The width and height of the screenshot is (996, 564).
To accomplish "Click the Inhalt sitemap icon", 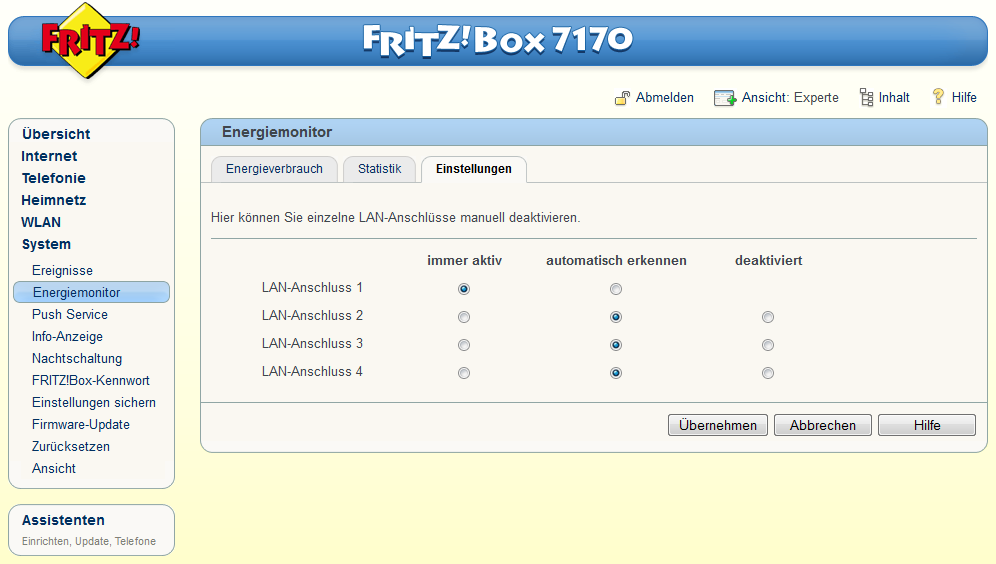I will [866, 97].
